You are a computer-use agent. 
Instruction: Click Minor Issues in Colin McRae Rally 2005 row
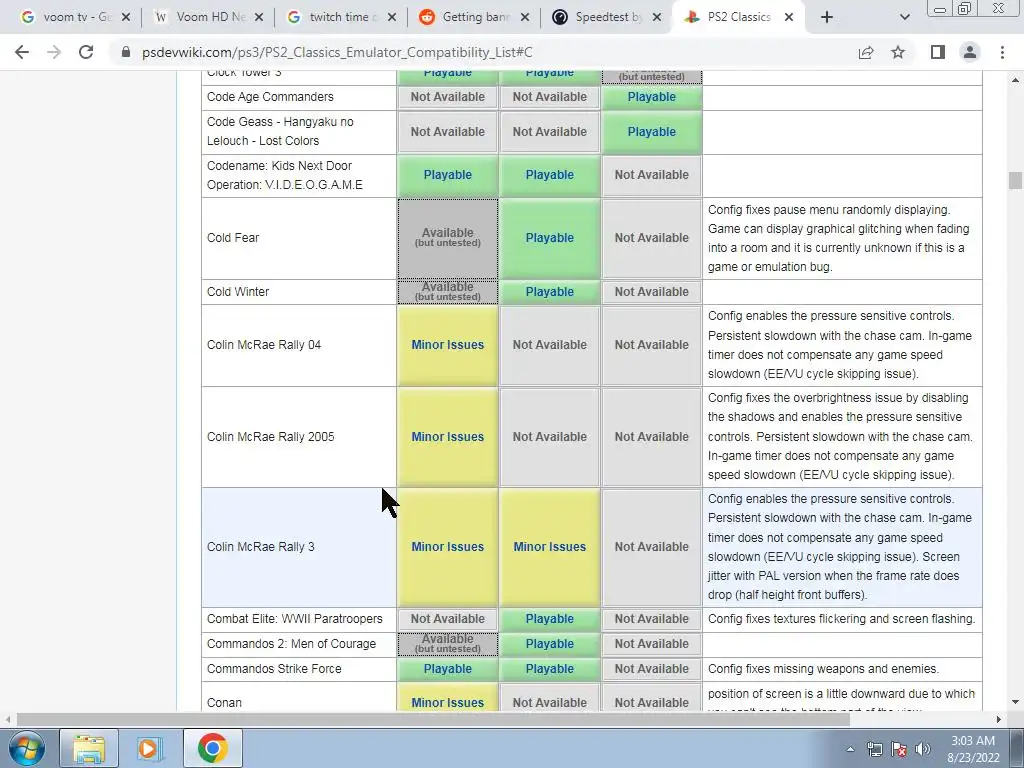point(447,437)
